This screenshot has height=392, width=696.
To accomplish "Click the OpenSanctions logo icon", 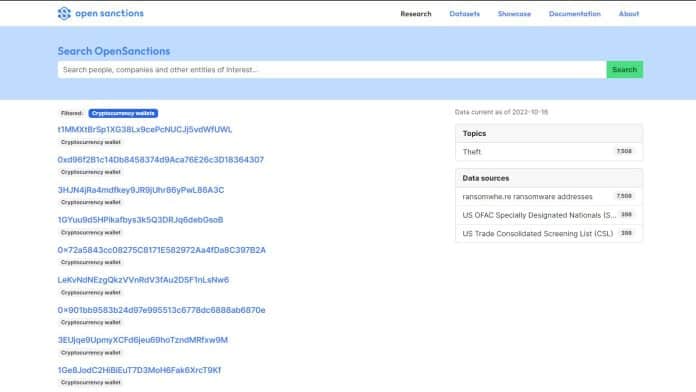I will (64, 13).
